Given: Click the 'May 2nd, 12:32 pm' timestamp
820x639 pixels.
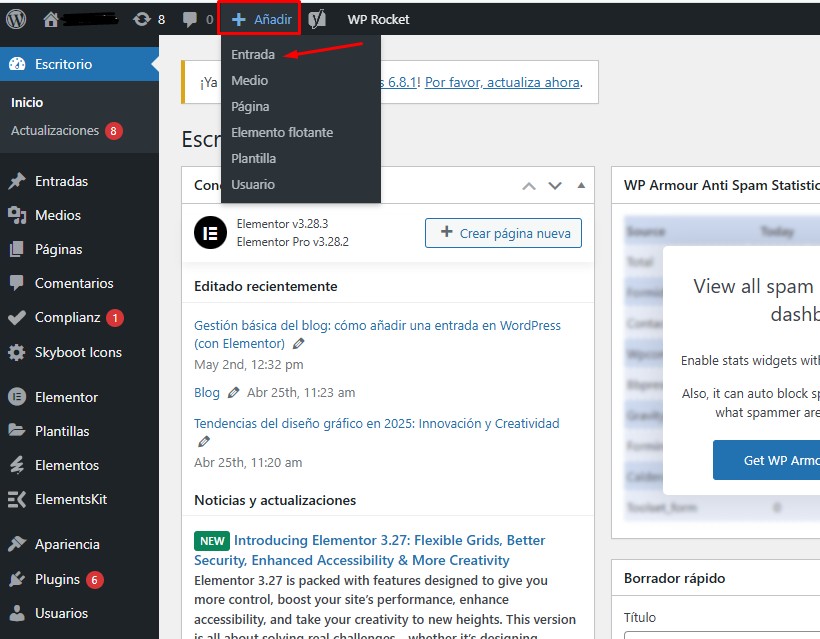Looking at the screenshot, I should (x=248, y=364).
